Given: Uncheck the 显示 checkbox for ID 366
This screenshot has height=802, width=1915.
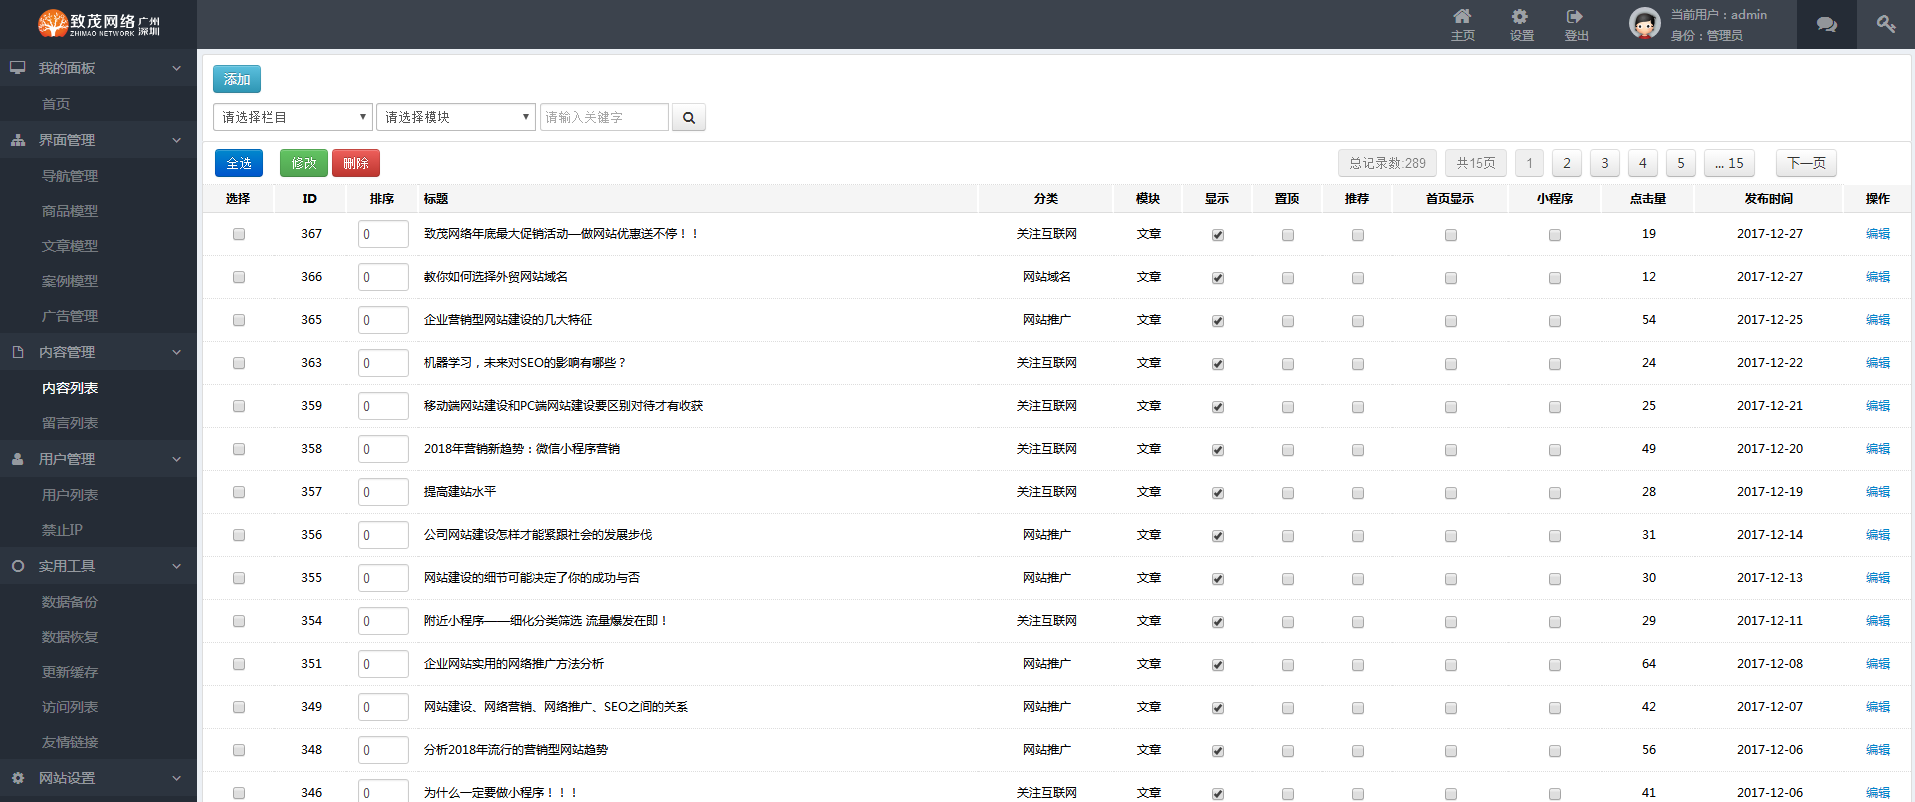Looking at the screenshot, I should (x=1218, y=278).
